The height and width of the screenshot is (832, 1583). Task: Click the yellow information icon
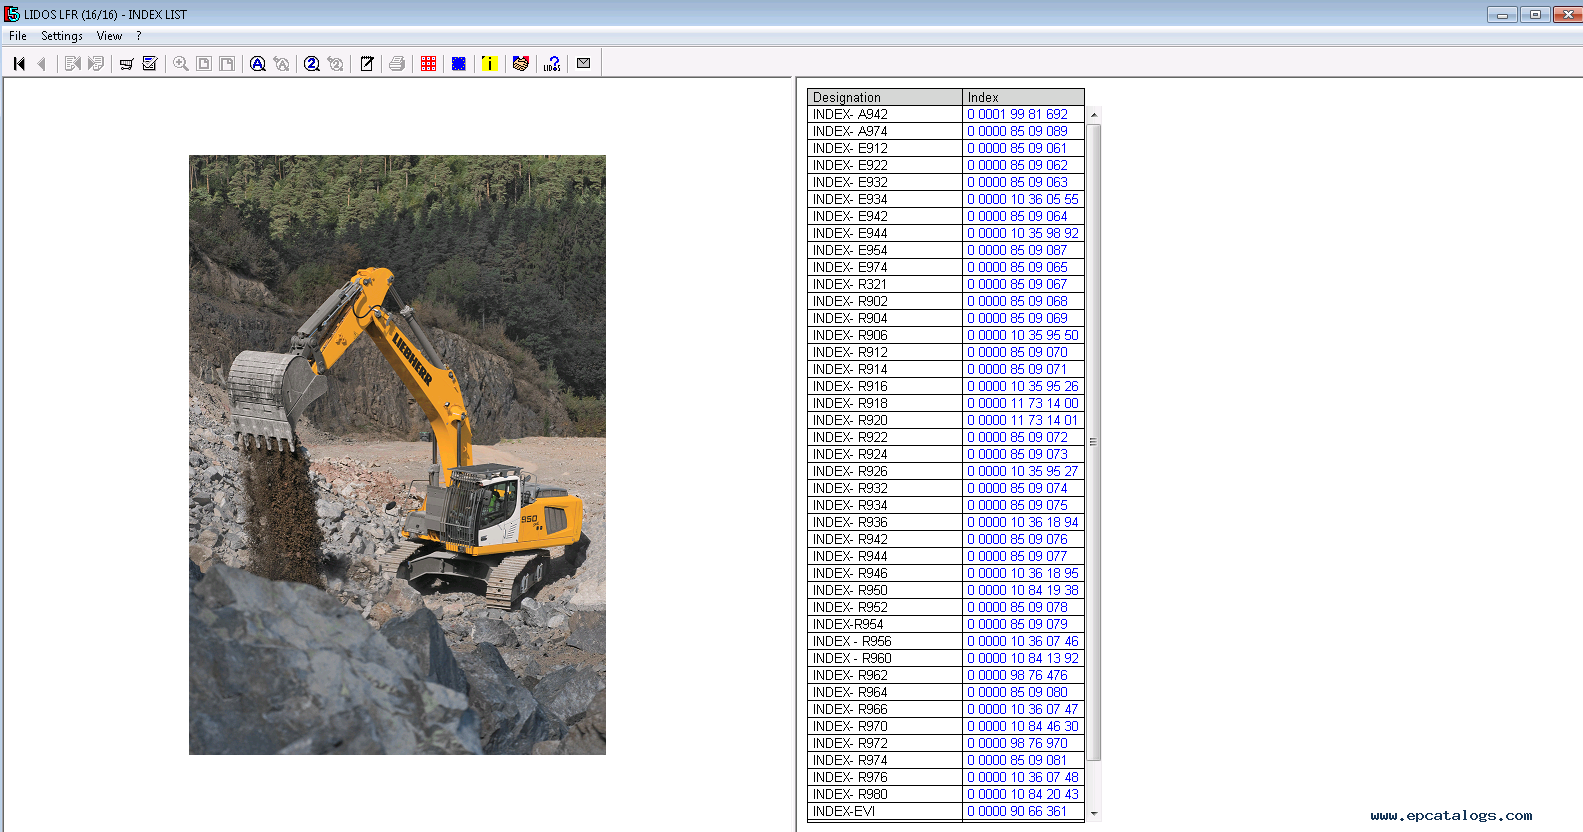point(489,64)
